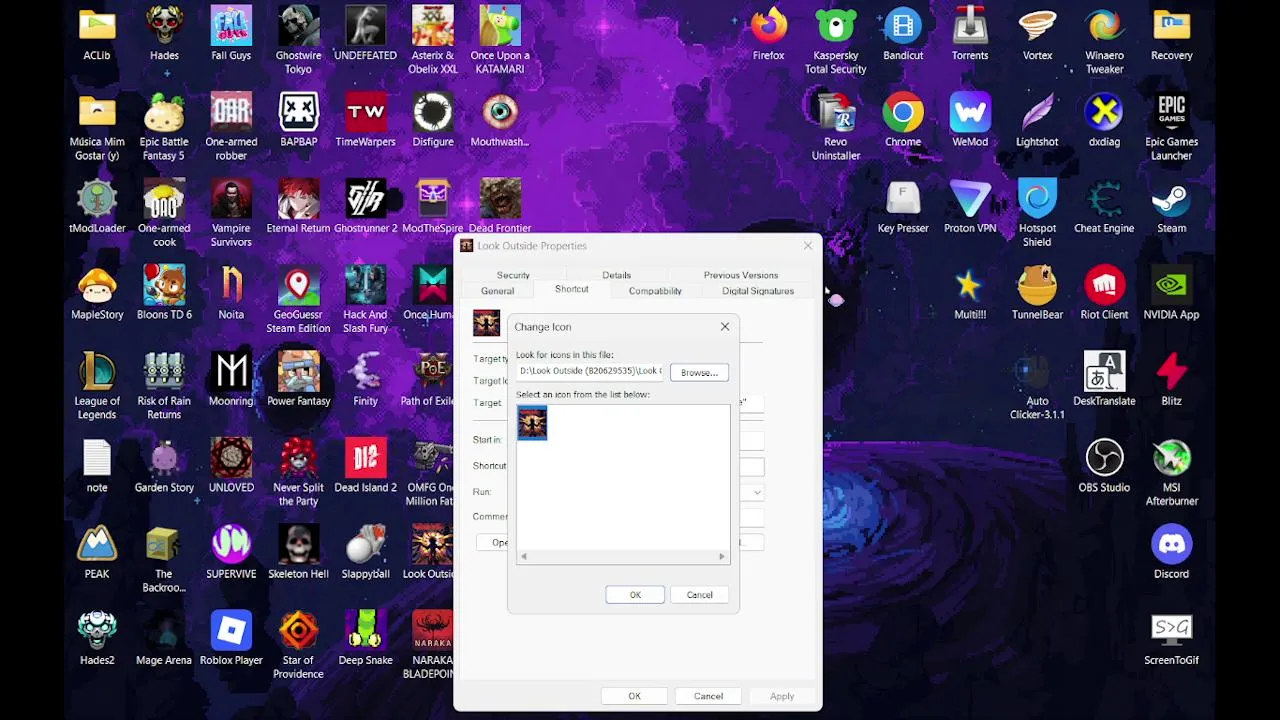
Task: Launch Lightshot from the desktop
Action: 1037,120
